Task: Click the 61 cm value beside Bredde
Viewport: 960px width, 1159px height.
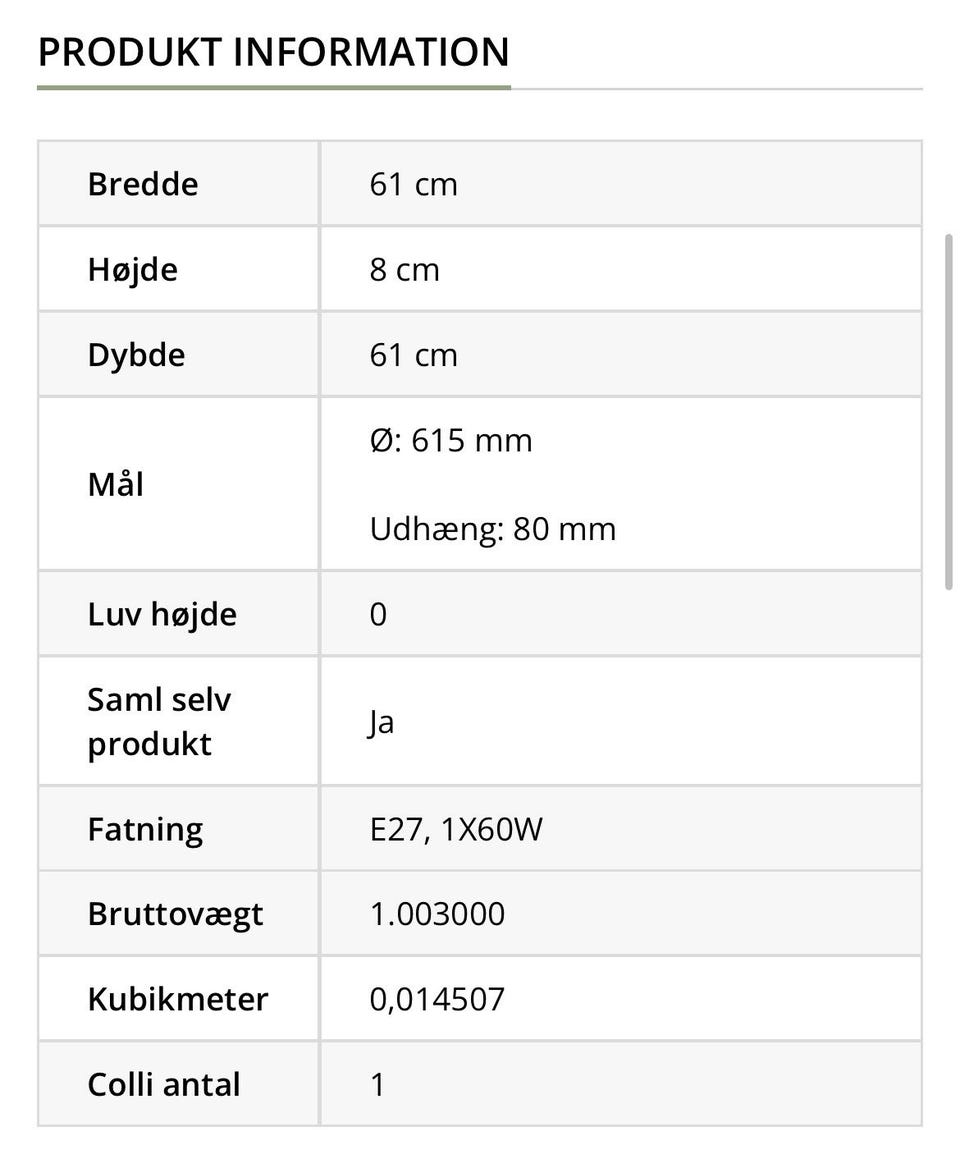Action: 413,184
